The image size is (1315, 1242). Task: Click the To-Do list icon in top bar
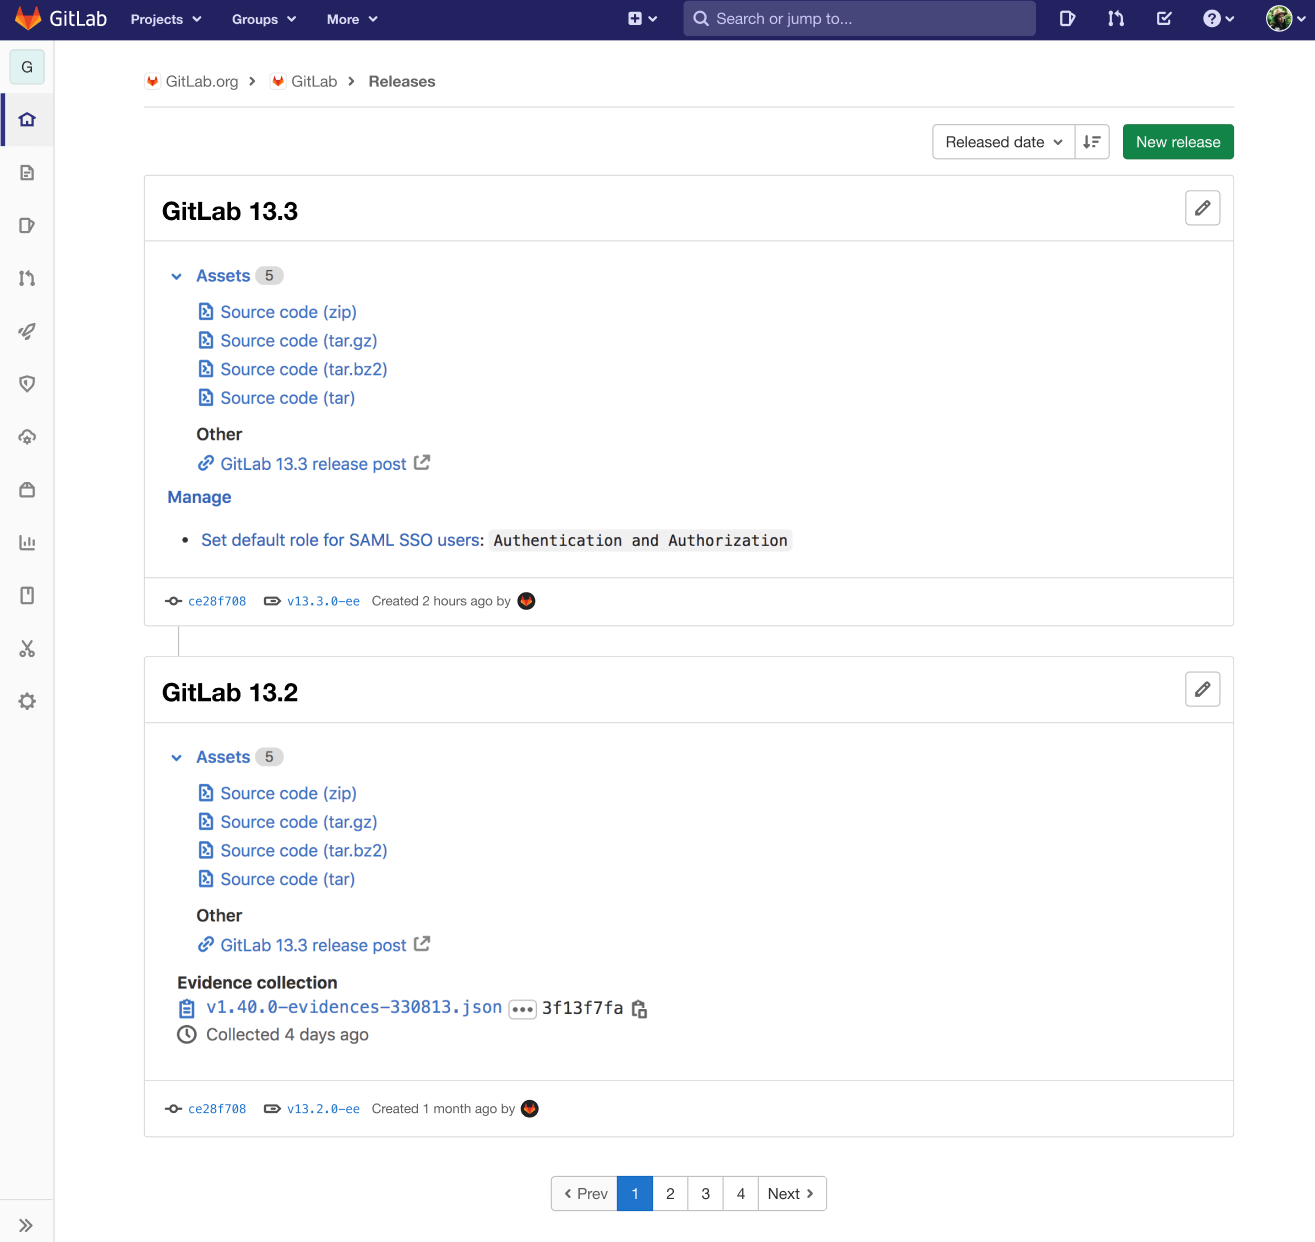1163,18
